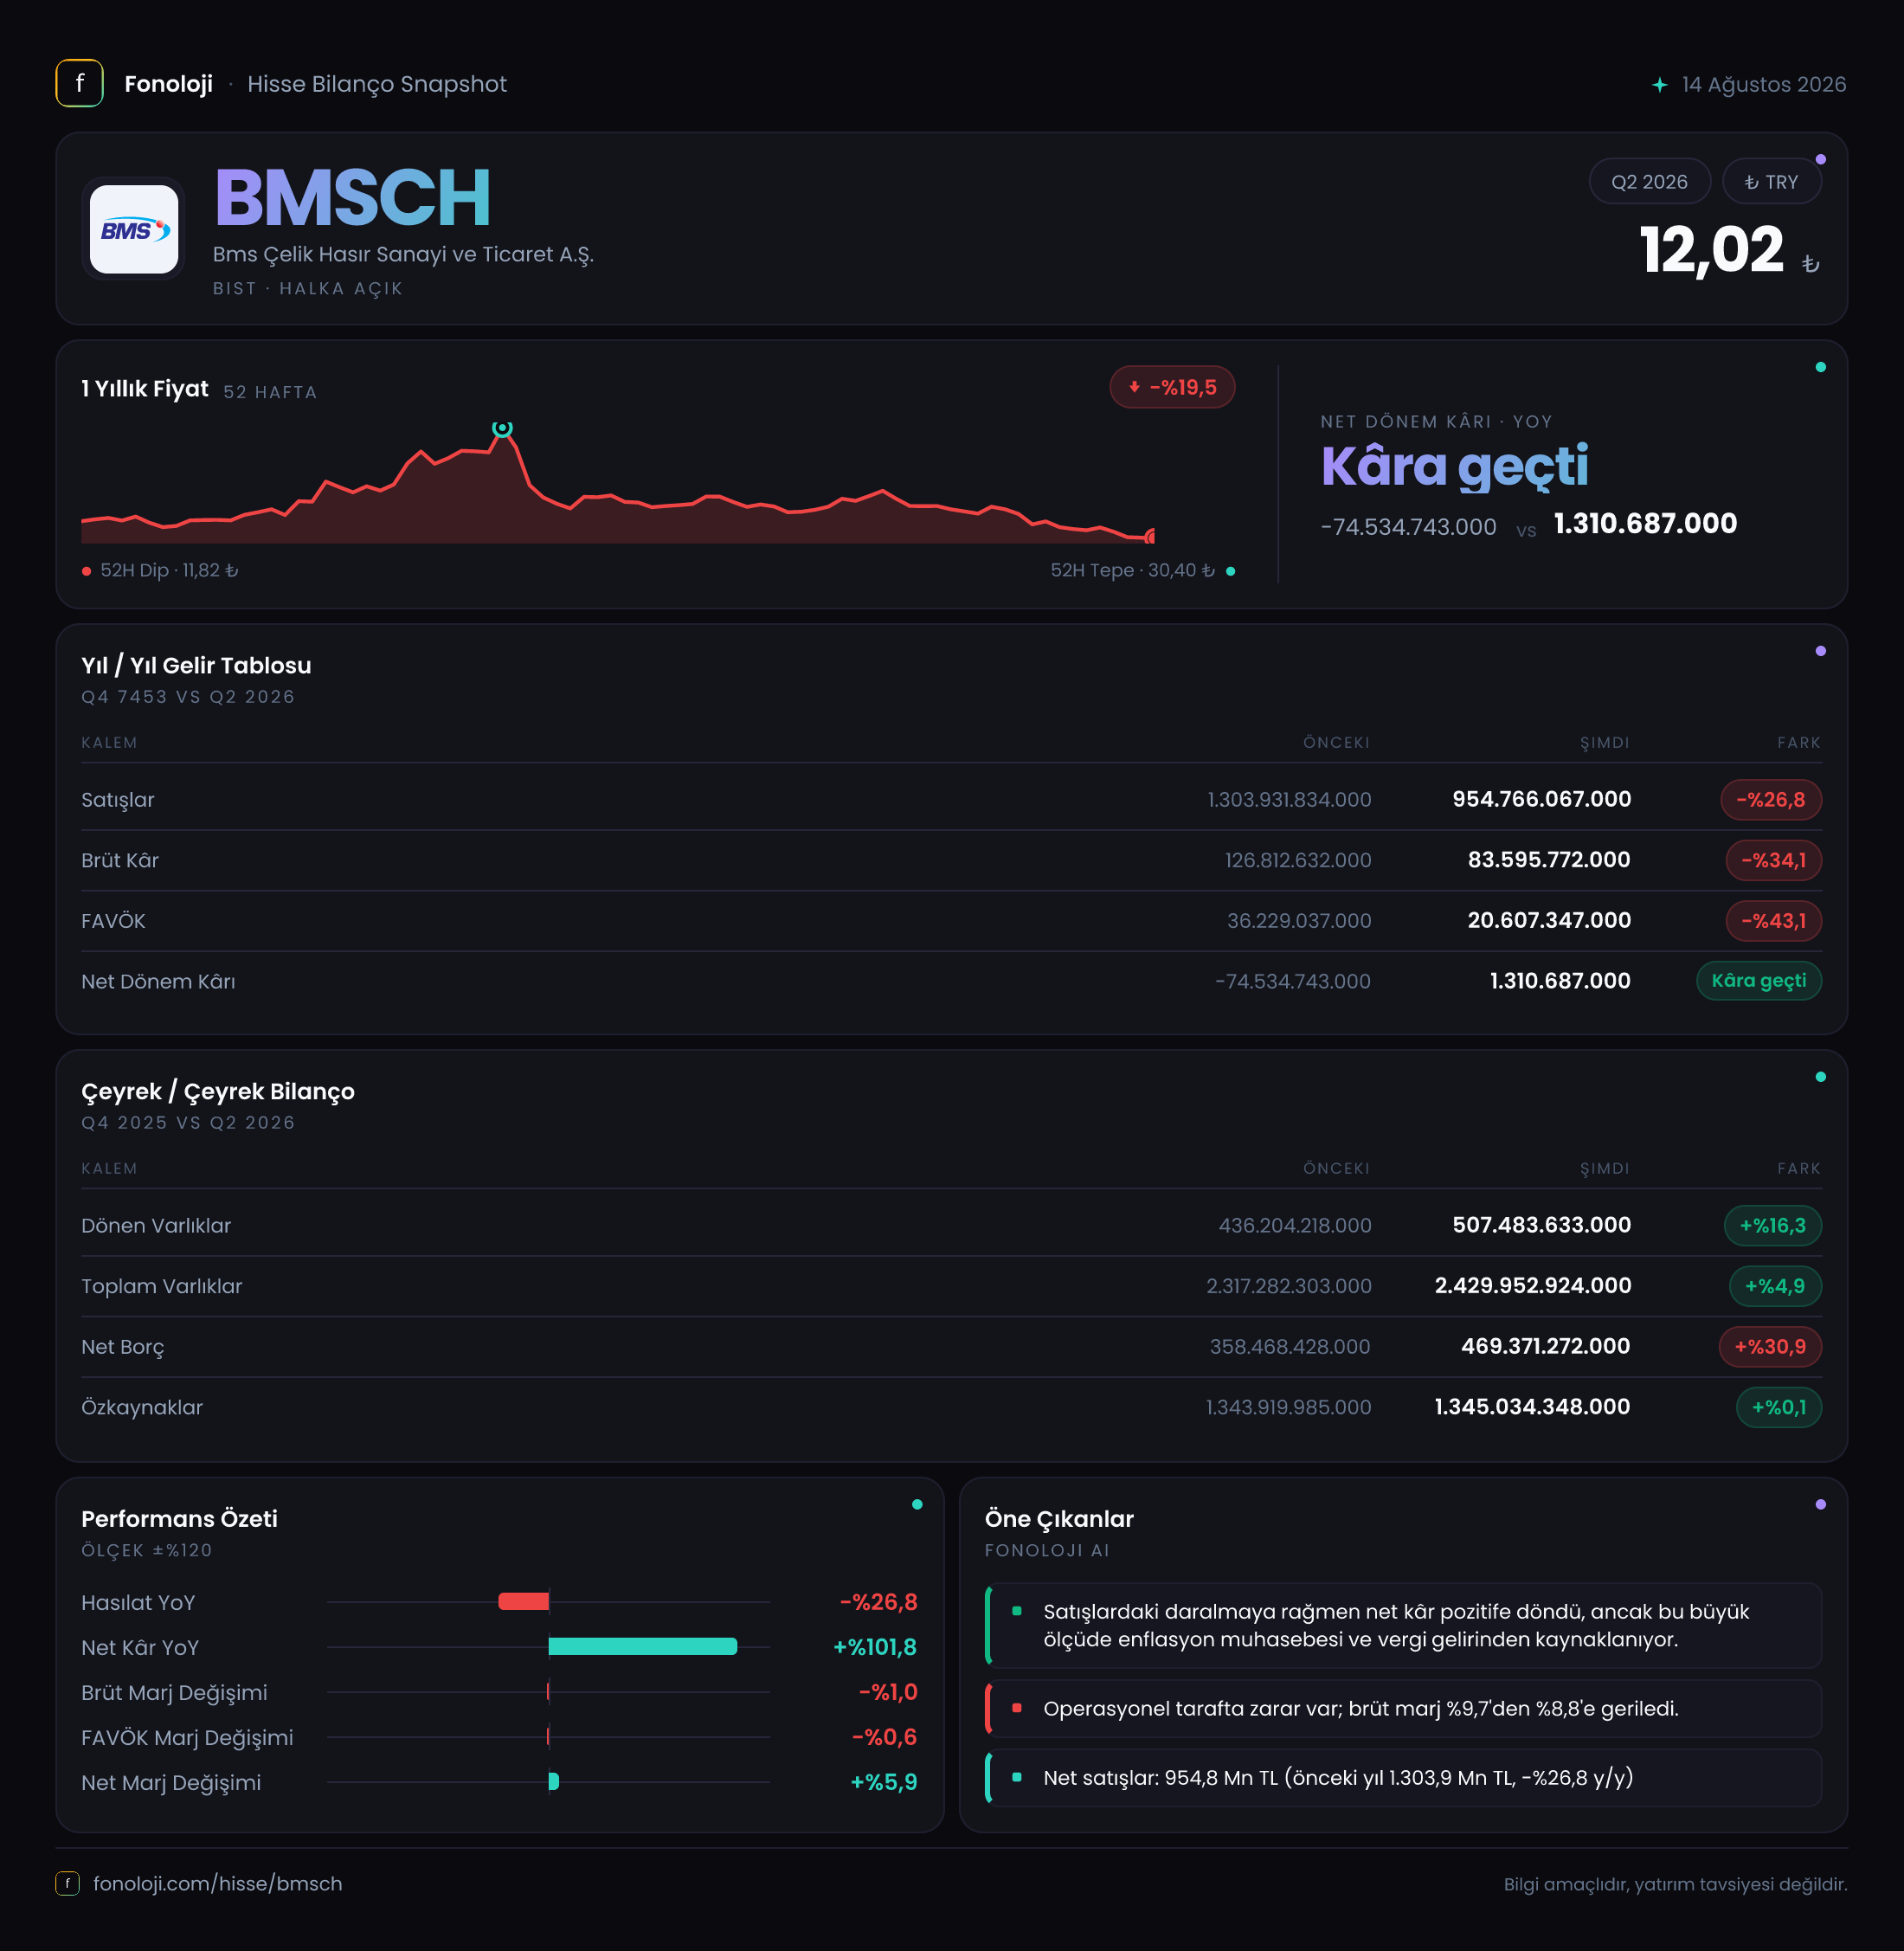Image resolution: width=1904 pixels, height=1951 pixels.
Task: Click the Fonoloji 'f' logo in header
Action: (79, 84)
